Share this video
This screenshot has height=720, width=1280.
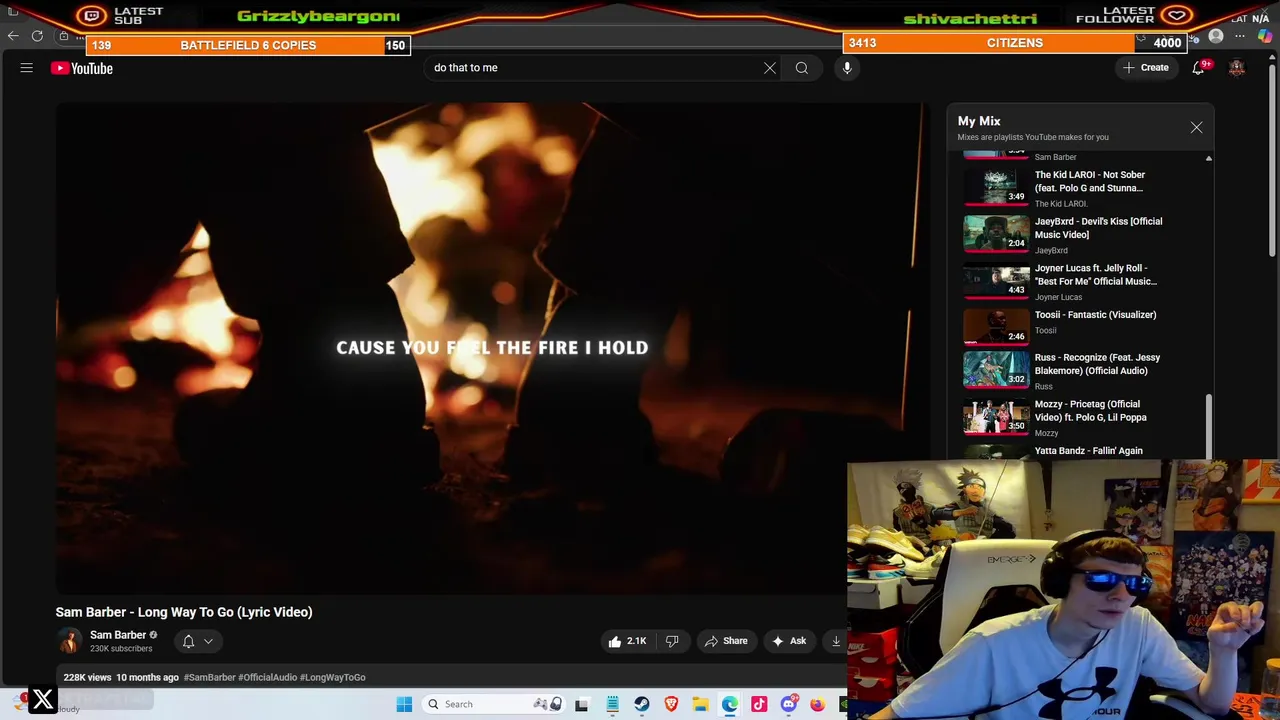(726, 641)
